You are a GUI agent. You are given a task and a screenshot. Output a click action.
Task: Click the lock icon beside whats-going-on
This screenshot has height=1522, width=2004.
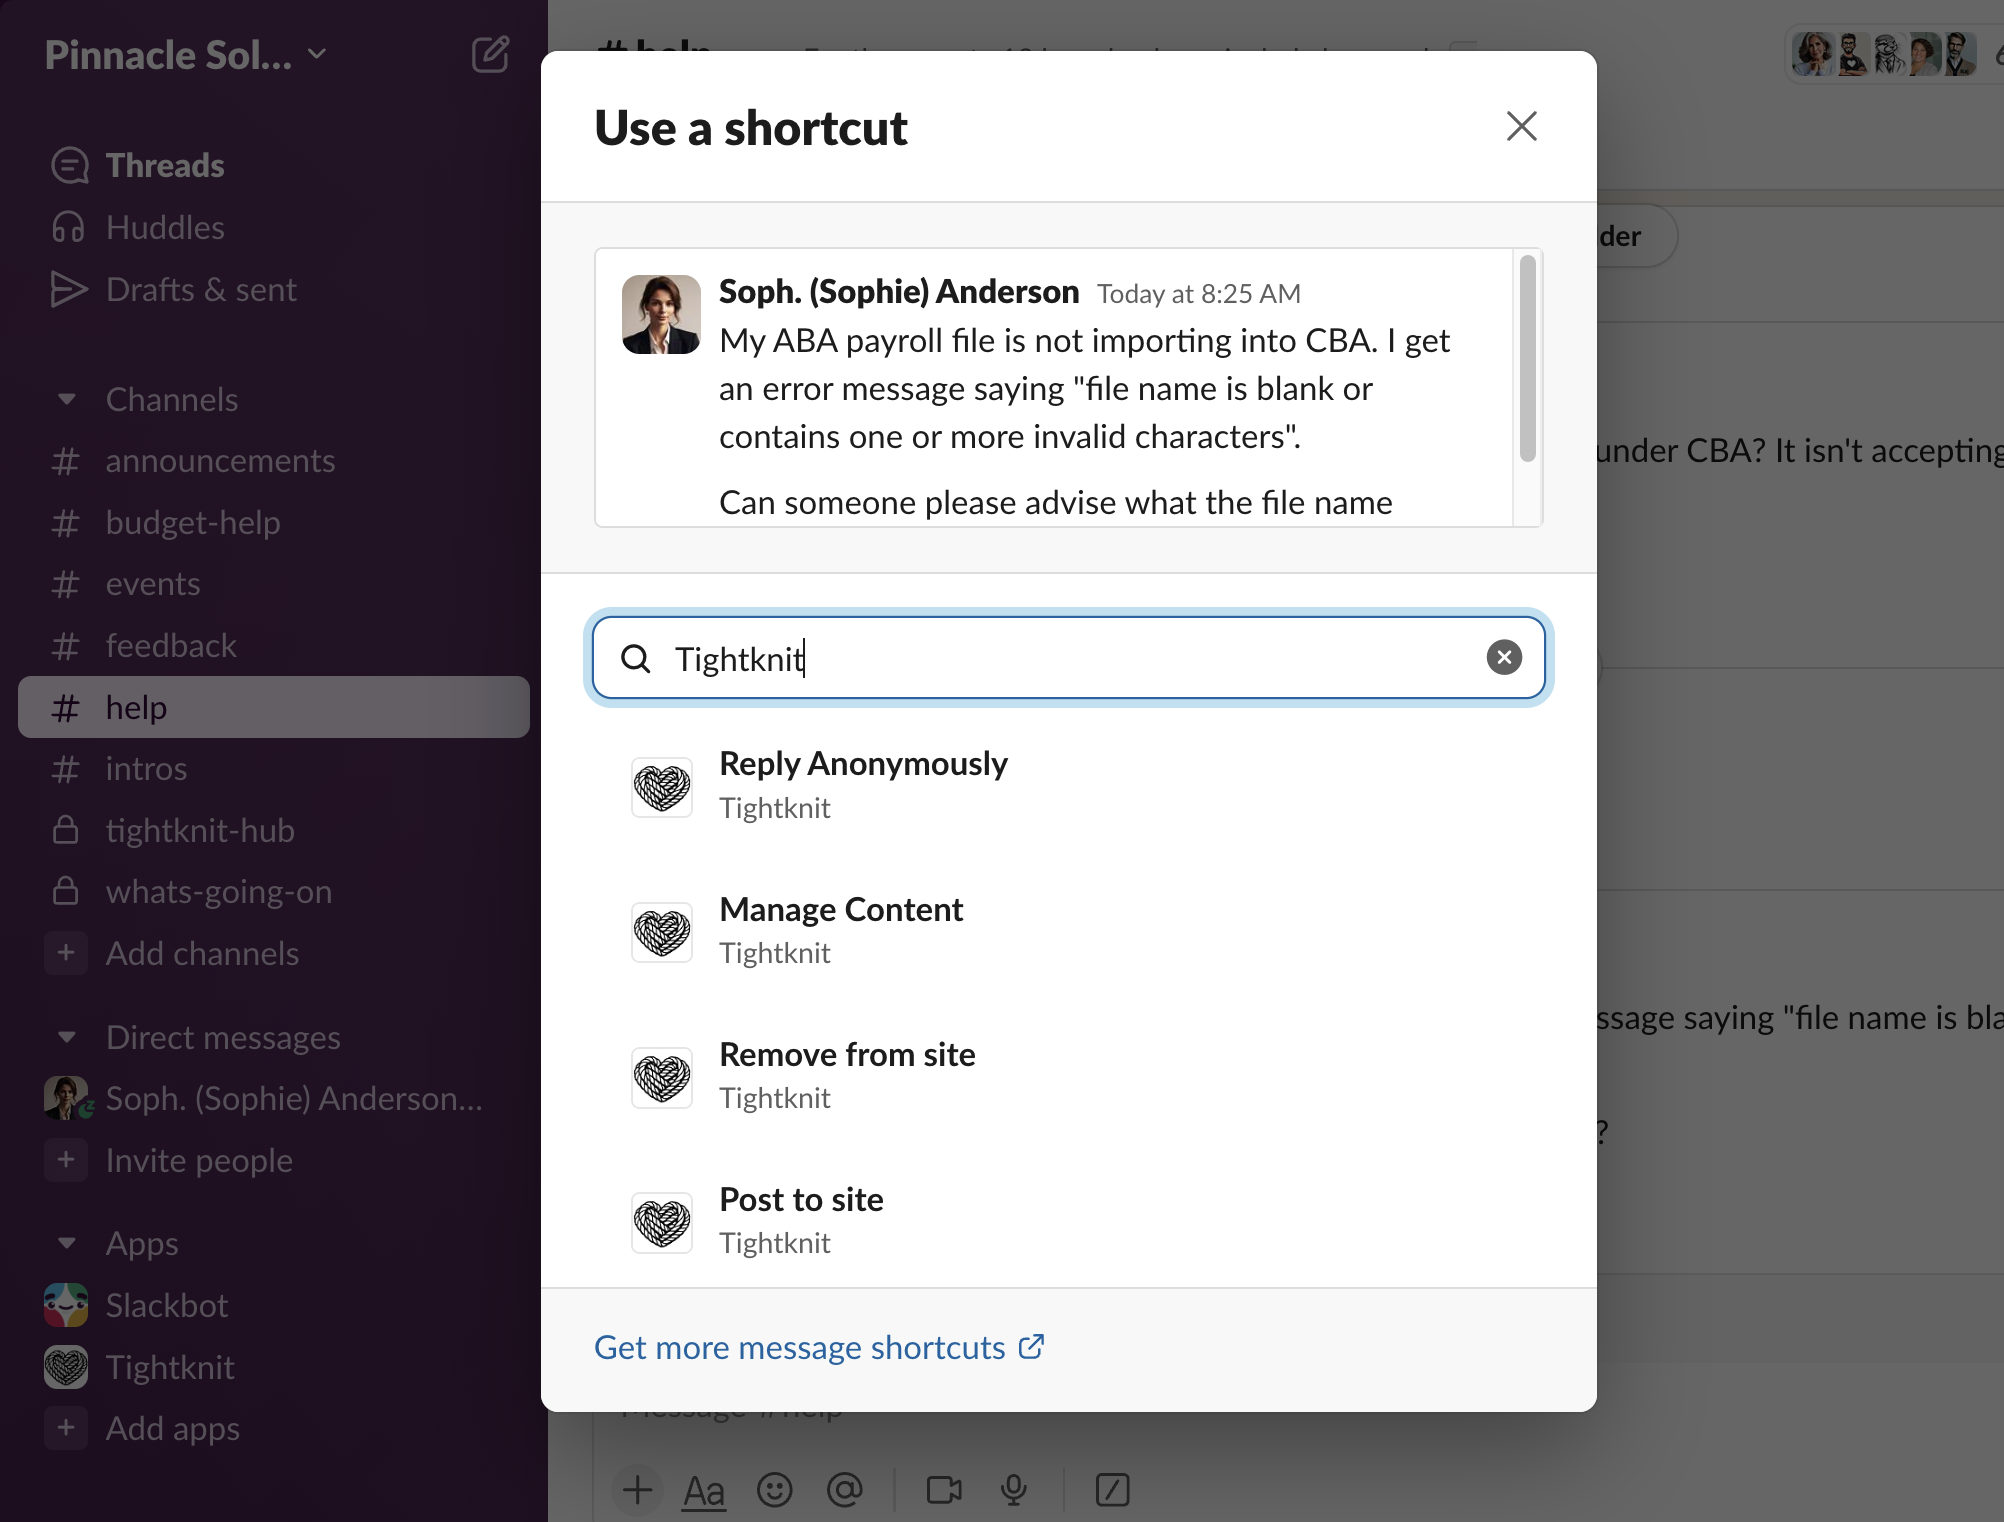point(66,891)
